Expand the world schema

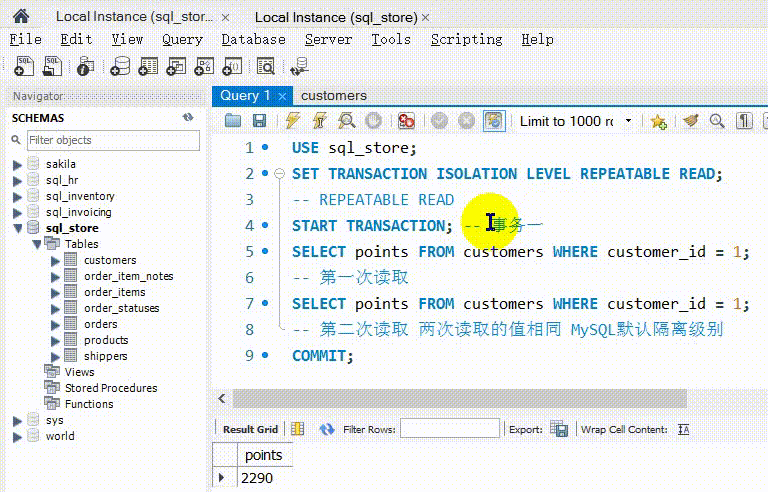18,437
